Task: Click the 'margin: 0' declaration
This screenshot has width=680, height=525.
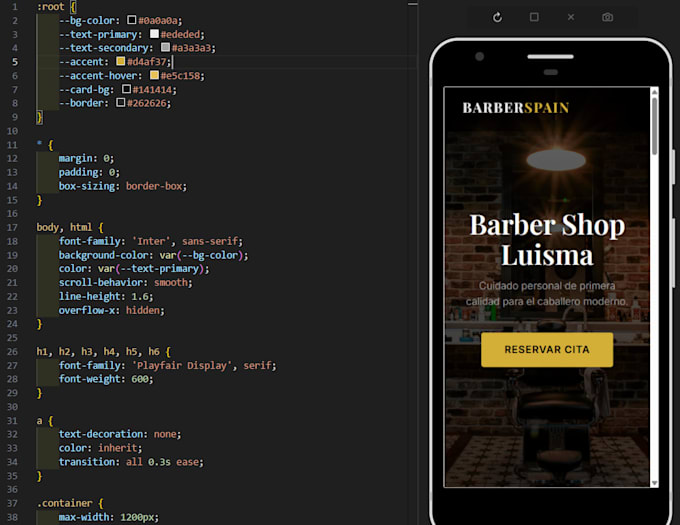Action: 86,158
